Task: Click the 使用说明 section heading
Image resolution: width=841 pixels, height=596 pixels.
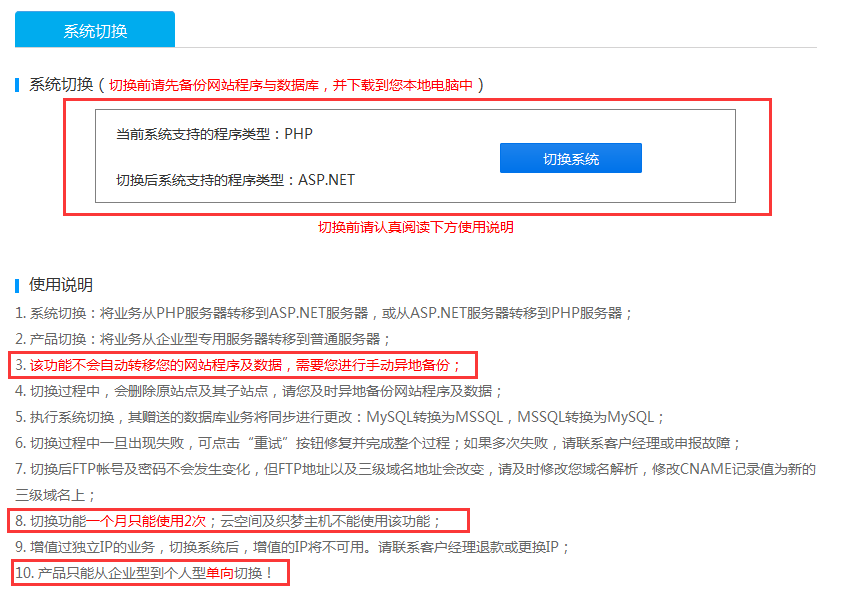Action: coord(61,285)
